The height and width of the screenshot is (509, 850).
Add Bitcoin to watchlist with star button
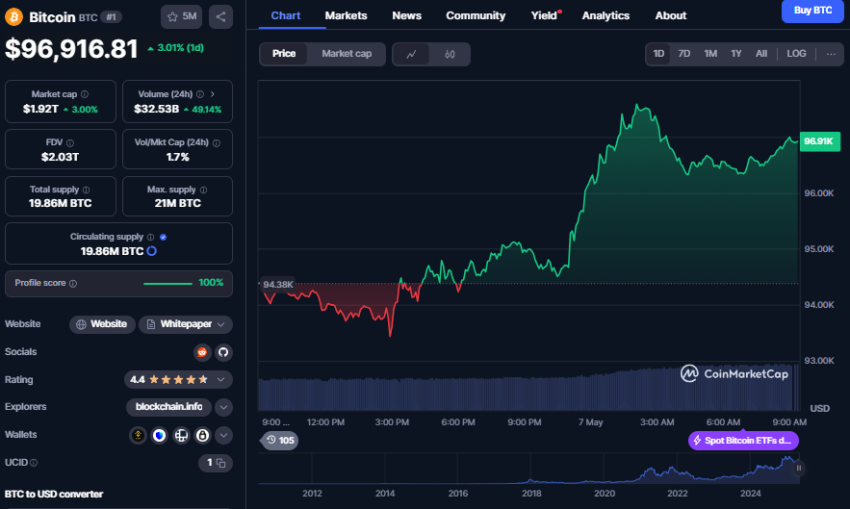tap(182, 16)
